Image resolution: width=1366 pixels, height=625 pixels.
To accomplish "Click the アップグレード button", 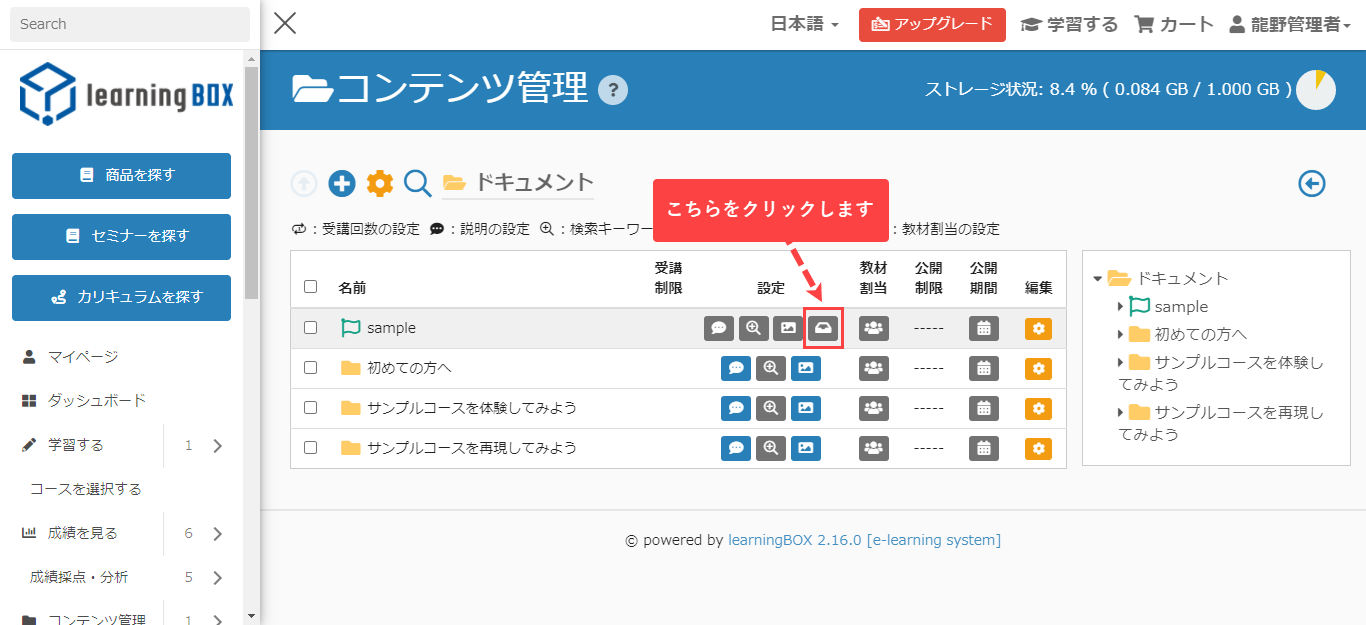I will click(x=931, y=24).
